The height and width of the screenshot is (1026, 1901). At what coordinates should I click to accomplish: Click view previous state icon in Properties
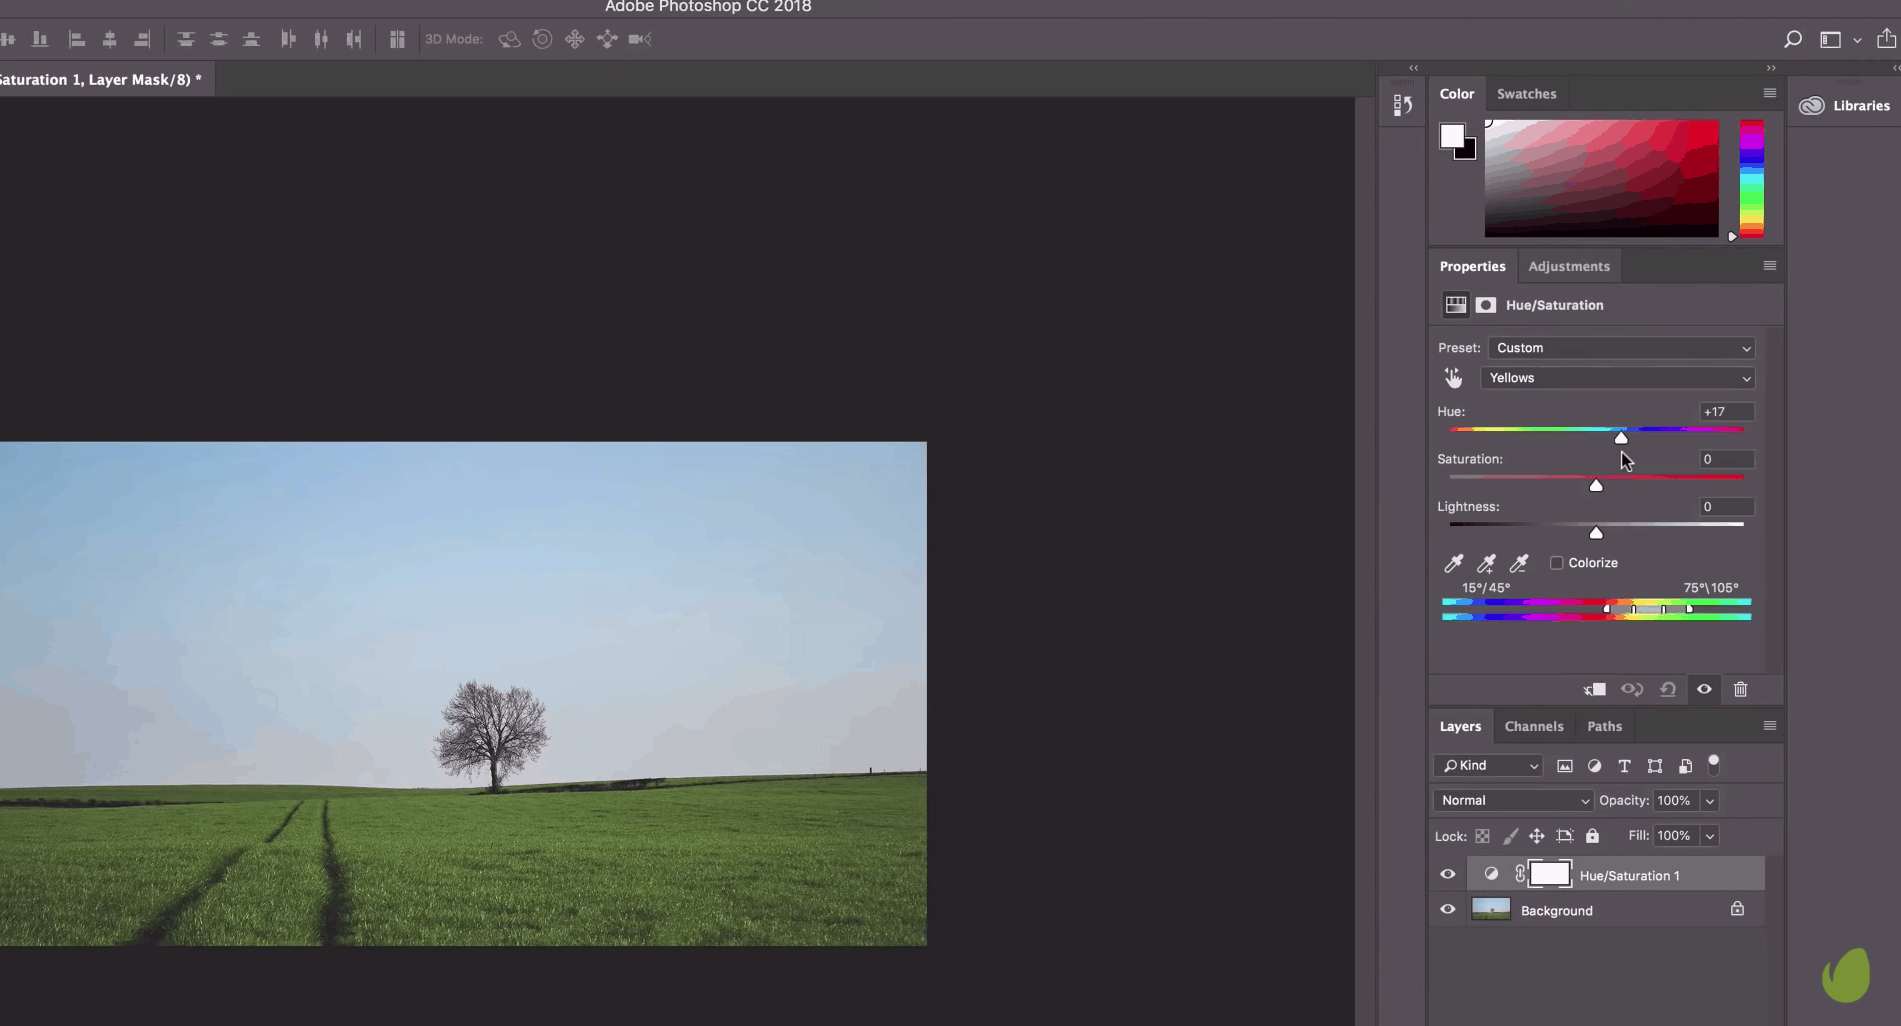coord(1632,689)
